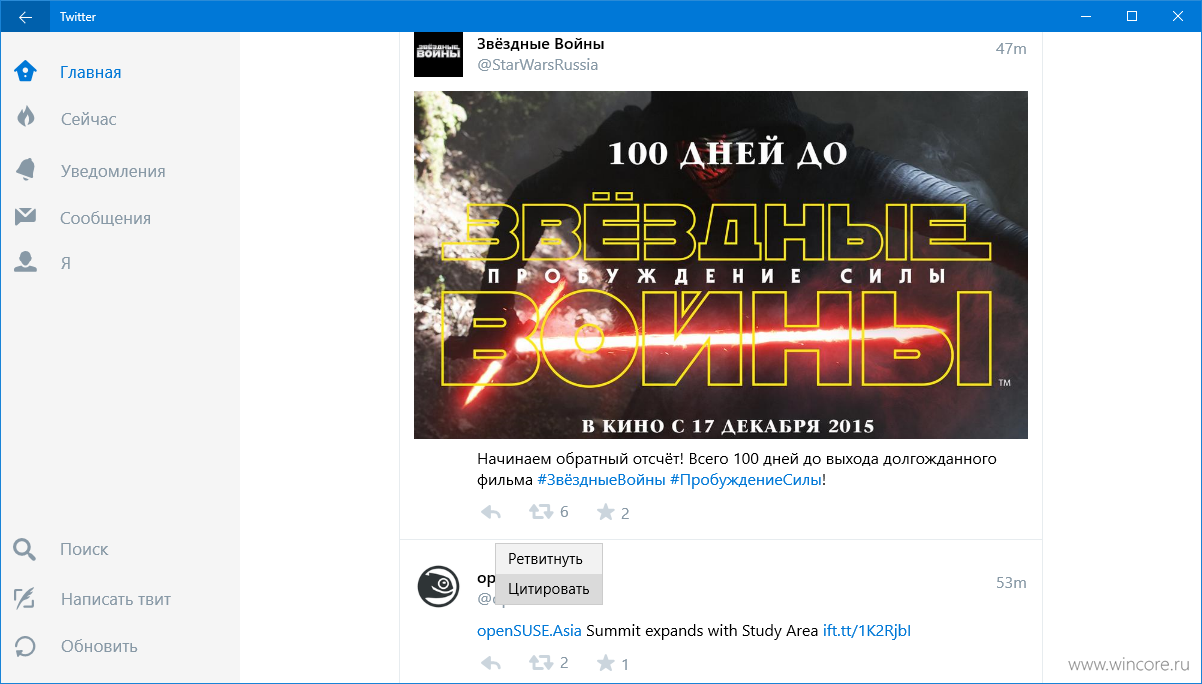Open hashtag #ПробуждениеСилы
Image resolution: width=1202 pixels, height=684 pixels.
pyautogui.click(x=746, y=480)
